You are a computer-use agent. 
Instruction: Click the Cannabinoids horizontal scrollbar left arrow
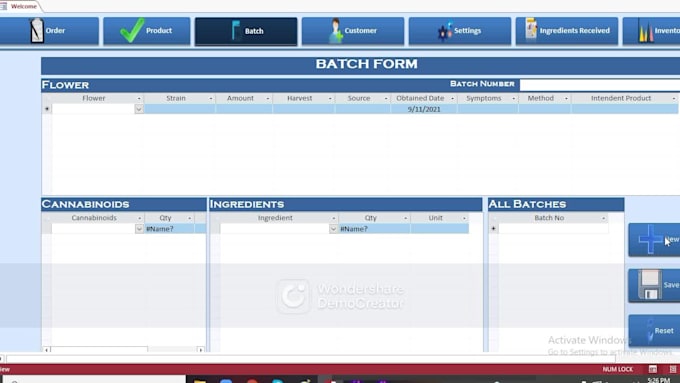(46, 350)
